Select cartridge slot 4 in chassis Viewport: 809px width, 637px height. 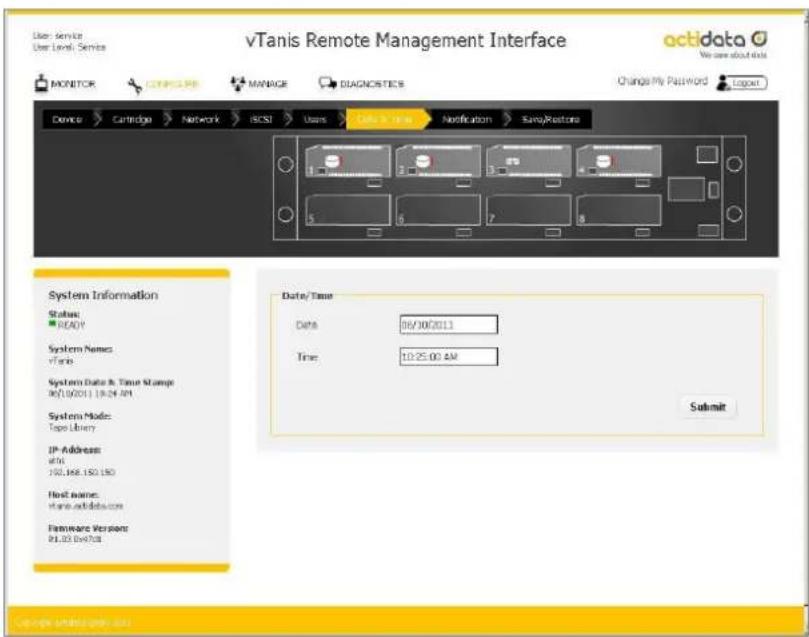point(619,161)
